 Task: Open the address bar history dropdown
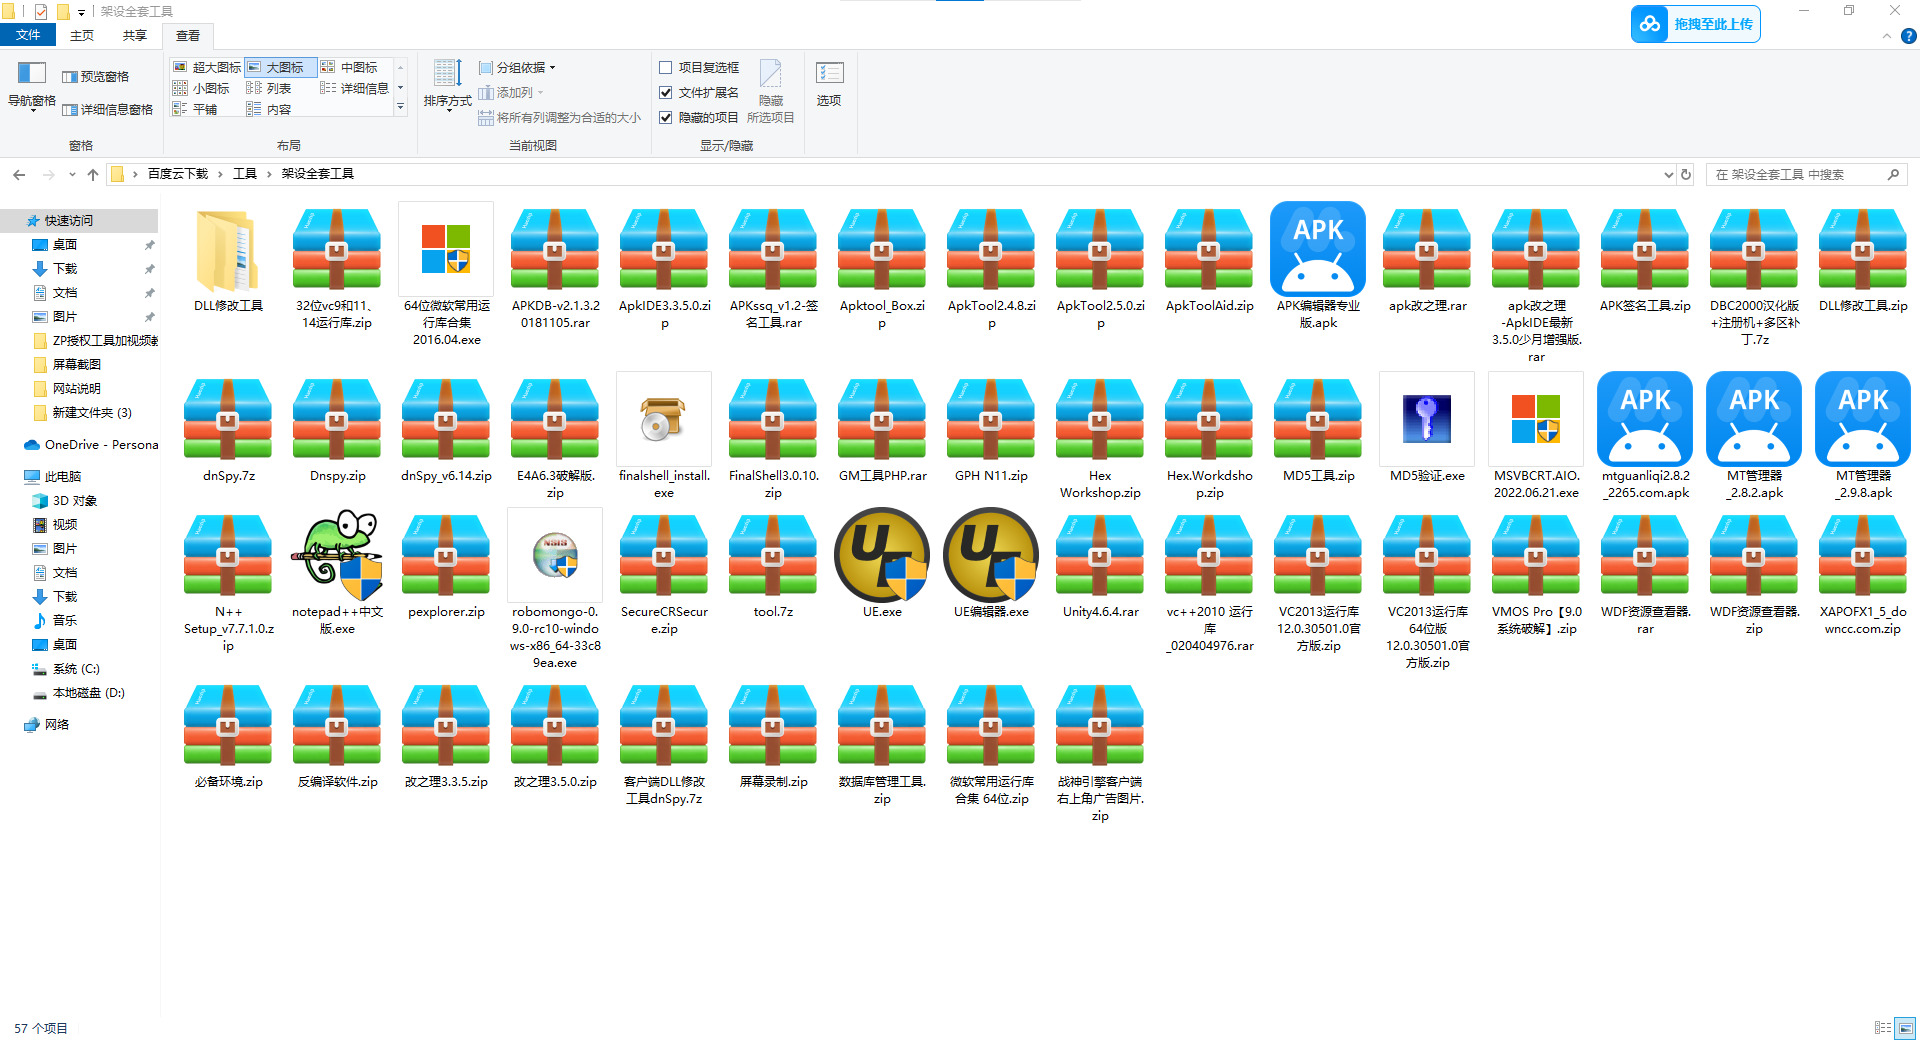(1669, 174)
